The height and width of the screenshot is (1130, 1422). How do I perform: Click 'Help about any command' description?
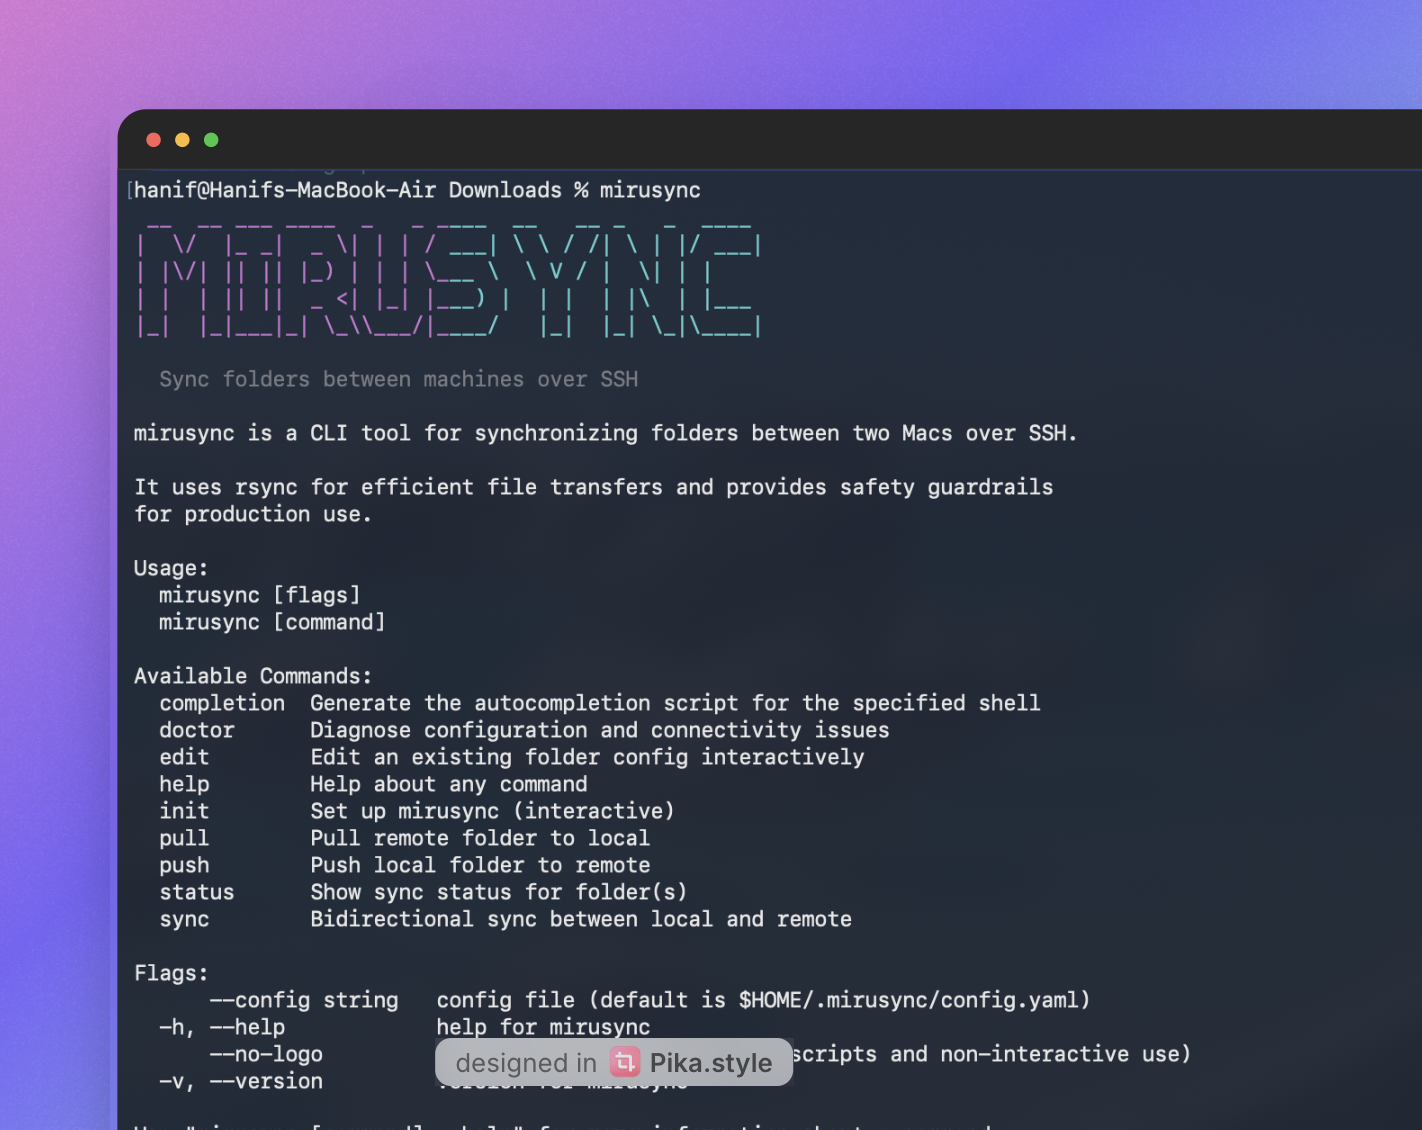[449, 784]
